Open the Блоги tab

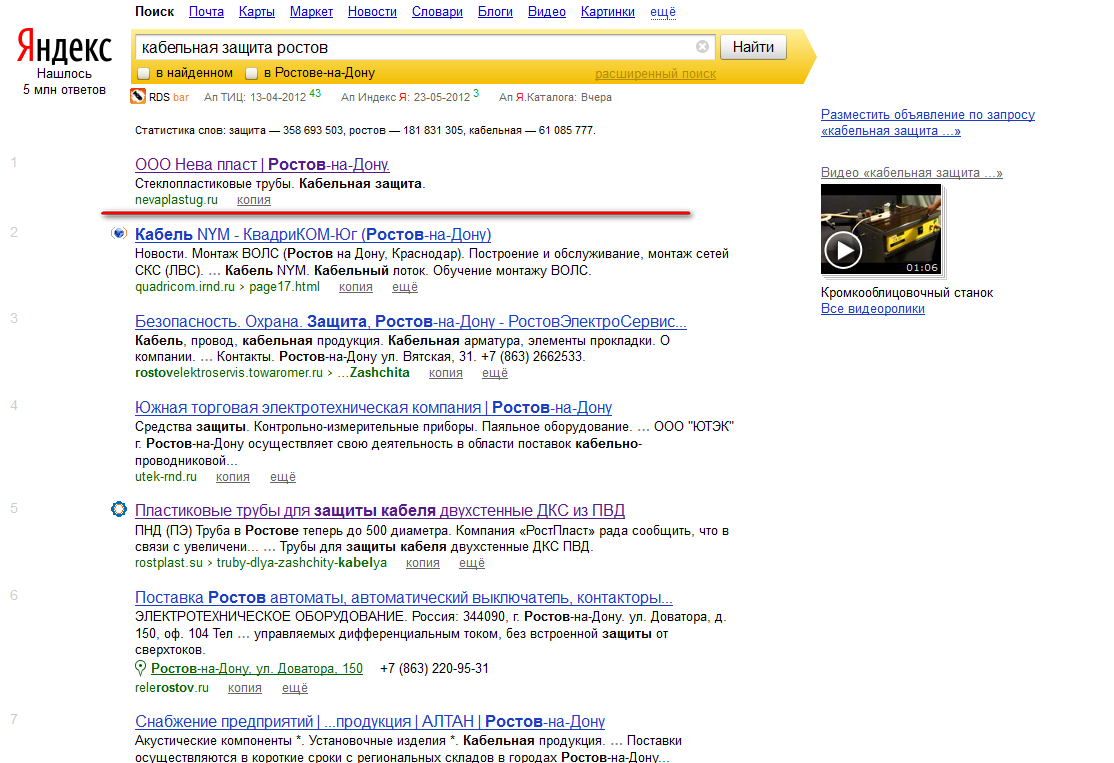point(495,12)
